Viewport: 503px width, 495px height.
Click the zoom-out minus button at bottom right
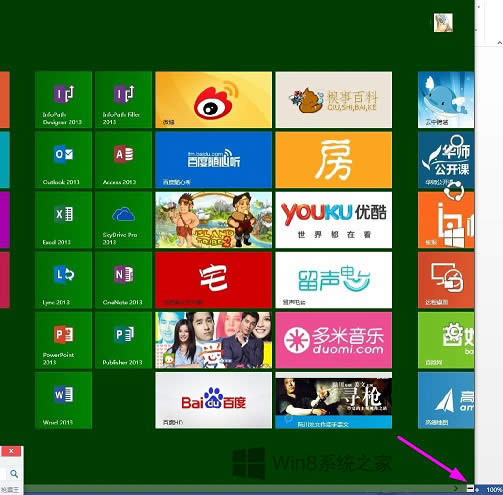[470, 489]
